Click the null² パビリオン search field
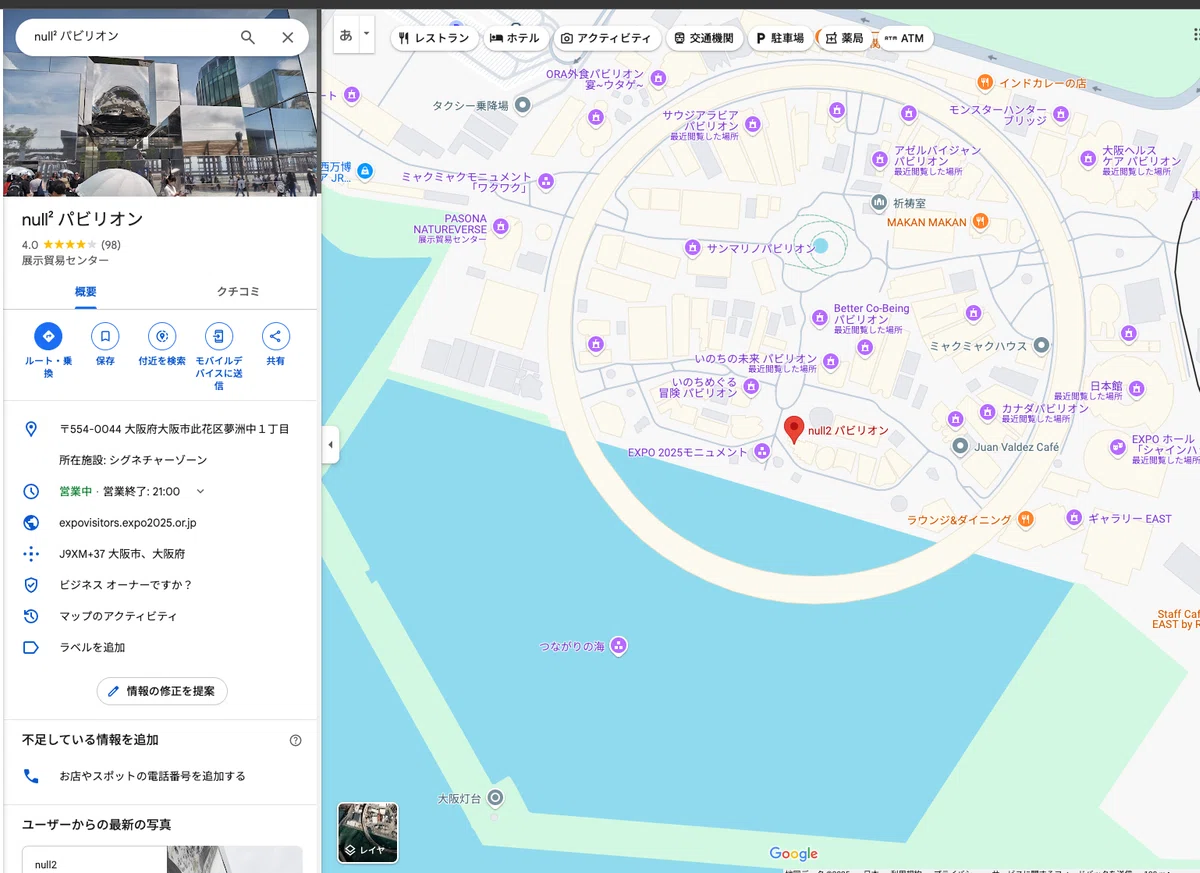The height and width of the screenshot is (873, 1200). tap(130, 37)
